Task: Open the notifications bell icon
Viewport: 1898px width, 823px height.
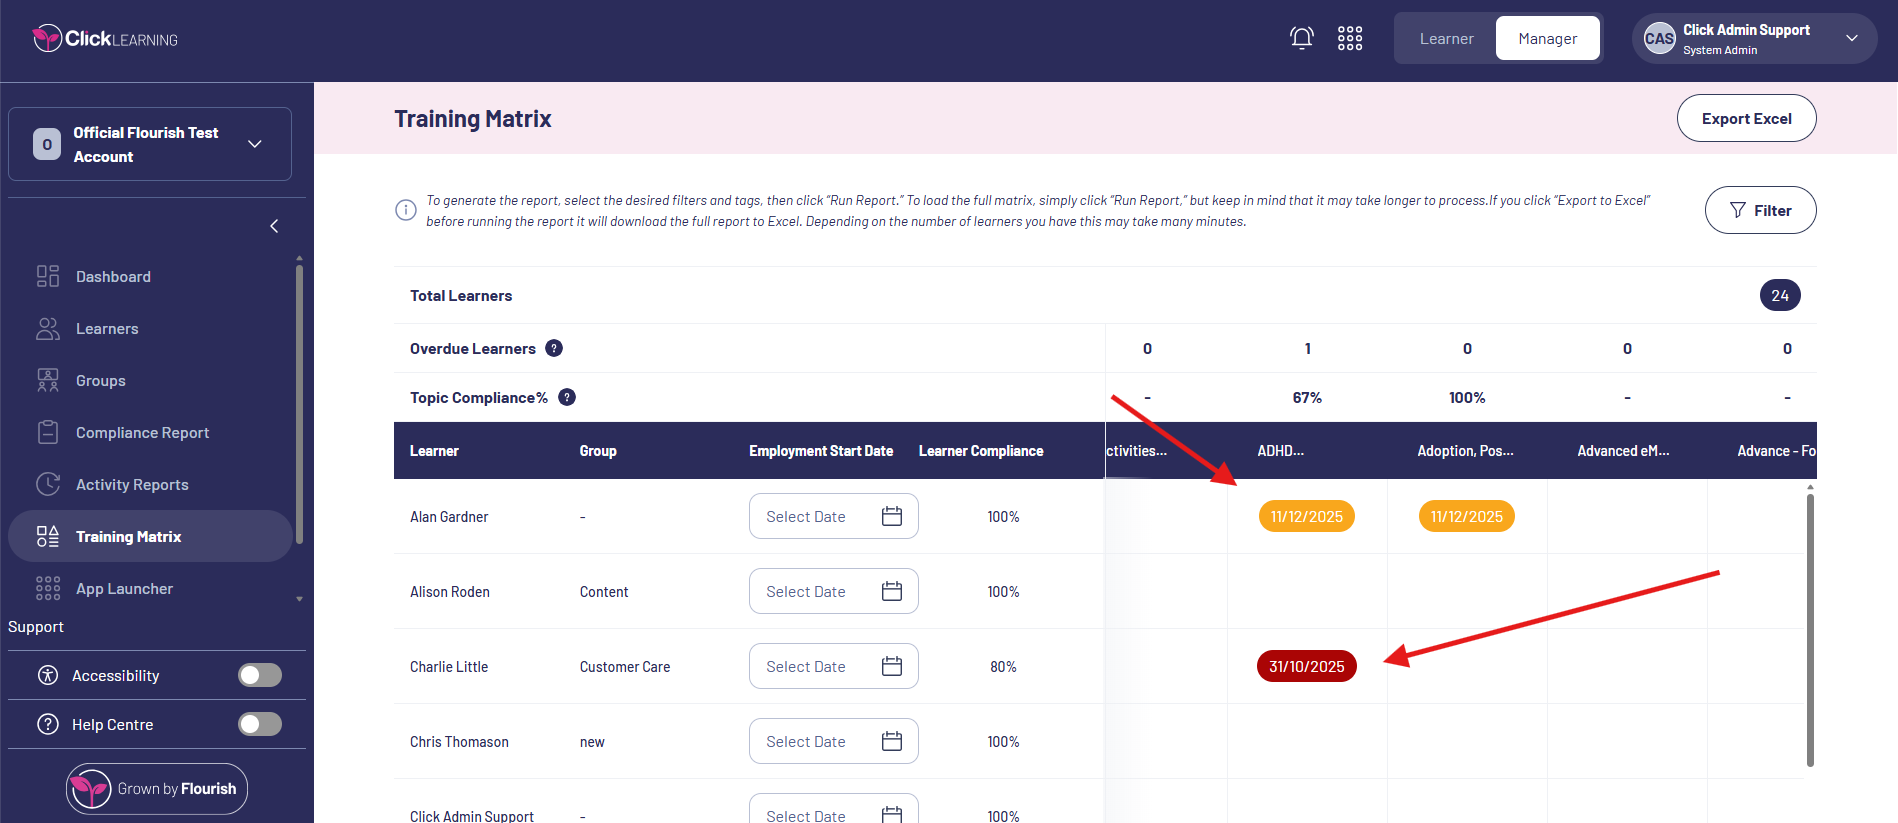Action: click(1301, 38)
